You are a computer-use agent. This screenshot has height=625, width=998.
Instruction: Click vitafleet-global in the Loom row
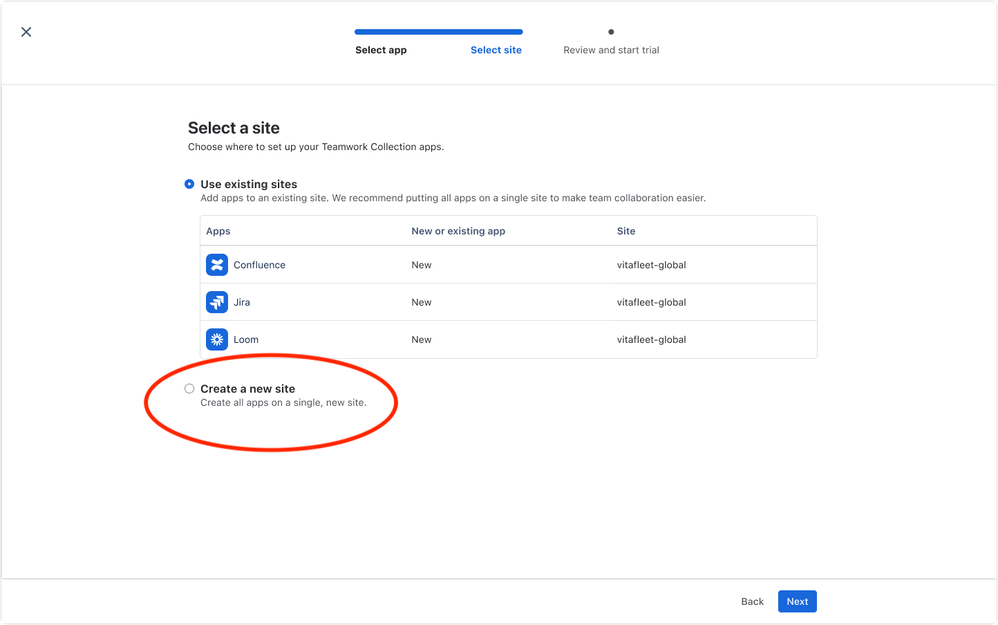pos(651,339)
